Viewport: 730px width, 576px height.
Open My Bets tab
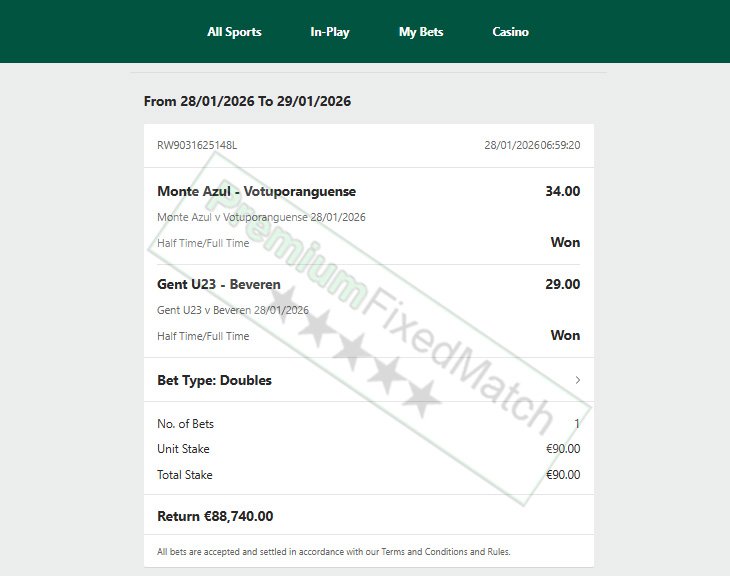pos(421,32)
